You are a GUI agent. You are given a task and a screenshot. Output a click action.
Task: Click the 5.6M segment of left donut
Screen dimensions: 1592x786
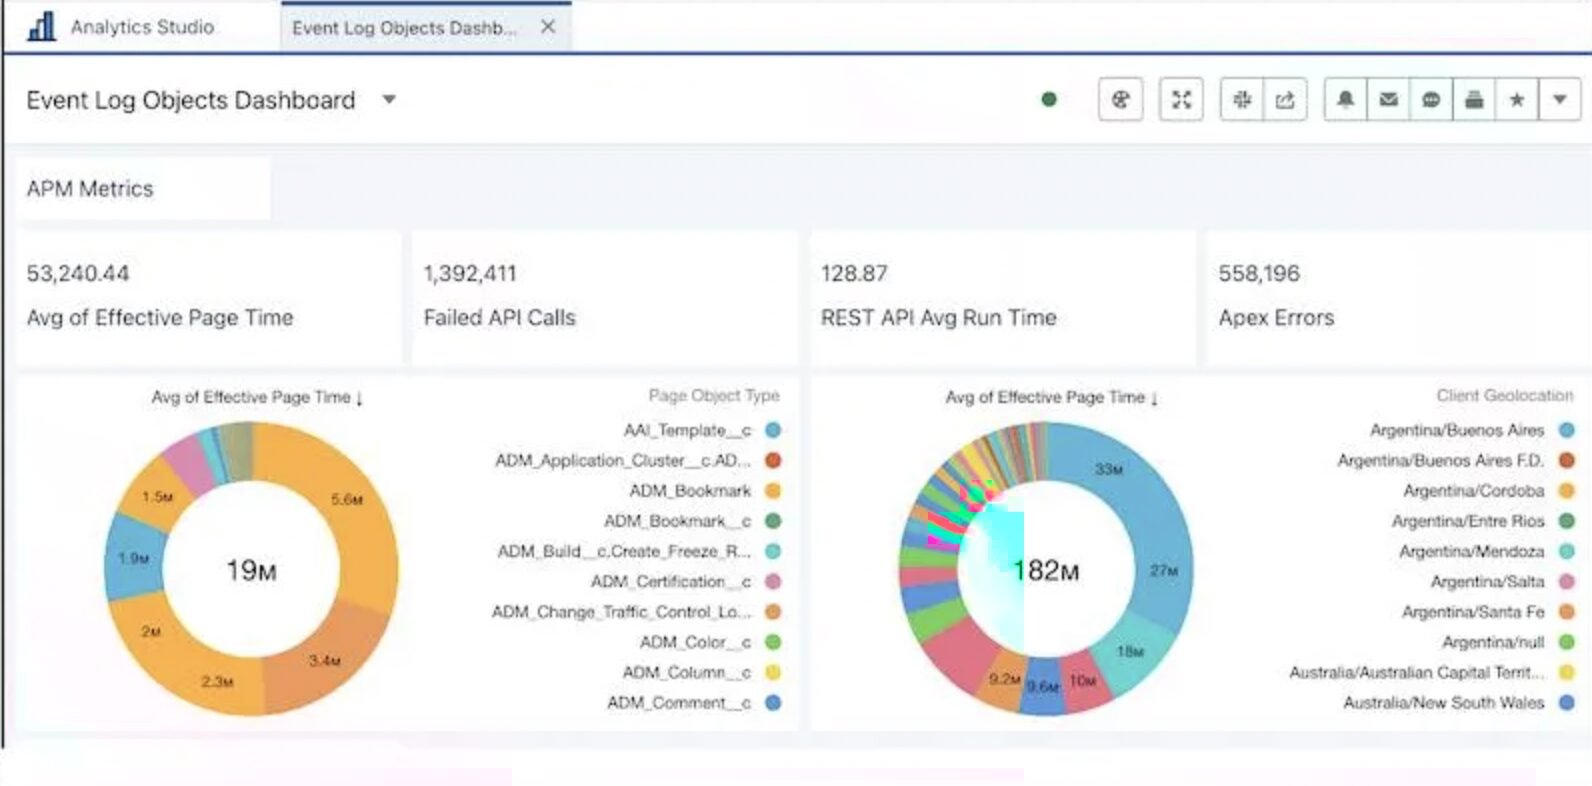pos(348,500)
